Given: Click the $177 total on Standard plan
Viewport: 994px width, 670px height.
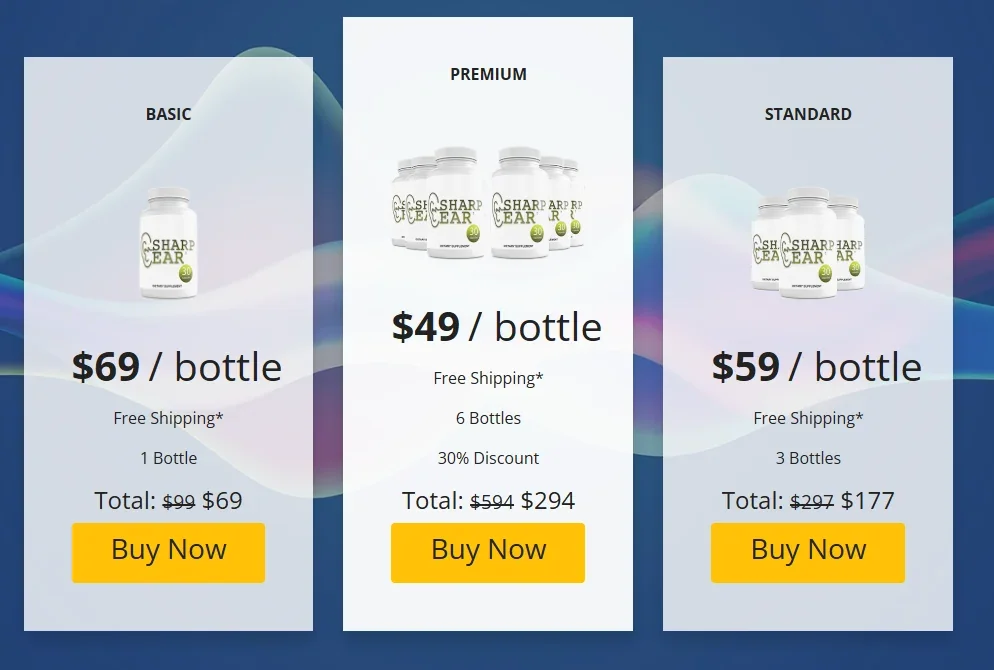Looking at the screenshot, I should 868,500.
